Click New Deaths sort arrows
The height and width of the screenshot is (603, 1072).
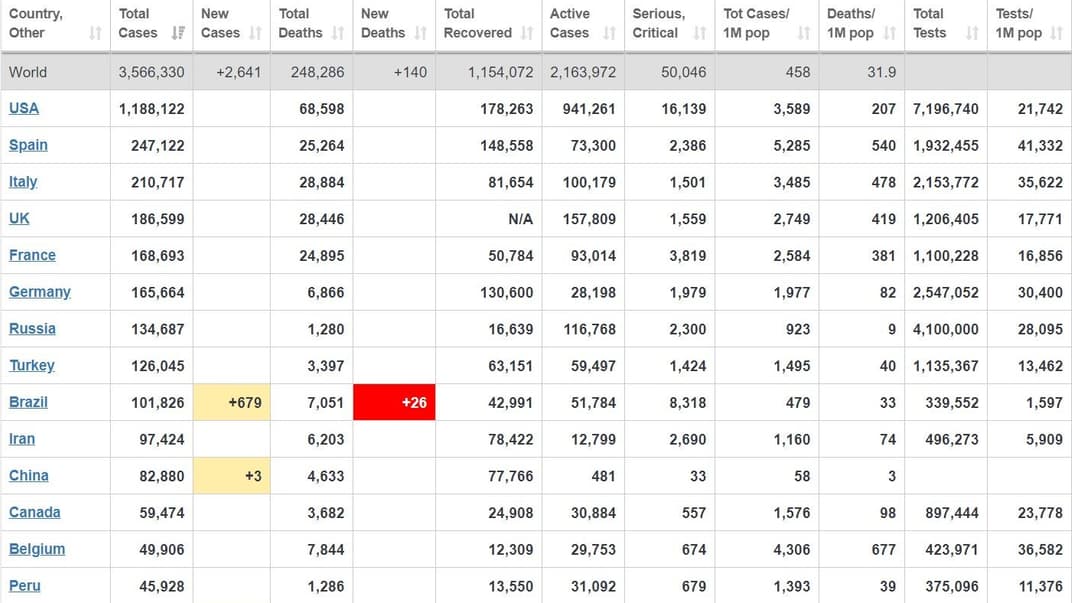421,33
